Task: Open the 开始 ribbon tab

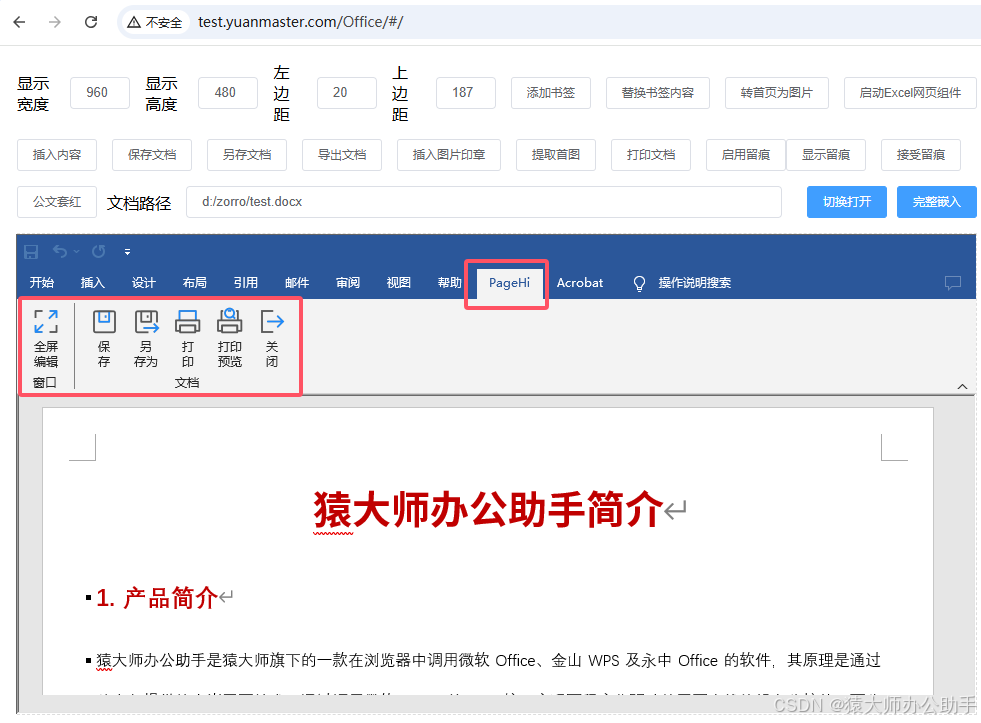Action: point(42,283)
